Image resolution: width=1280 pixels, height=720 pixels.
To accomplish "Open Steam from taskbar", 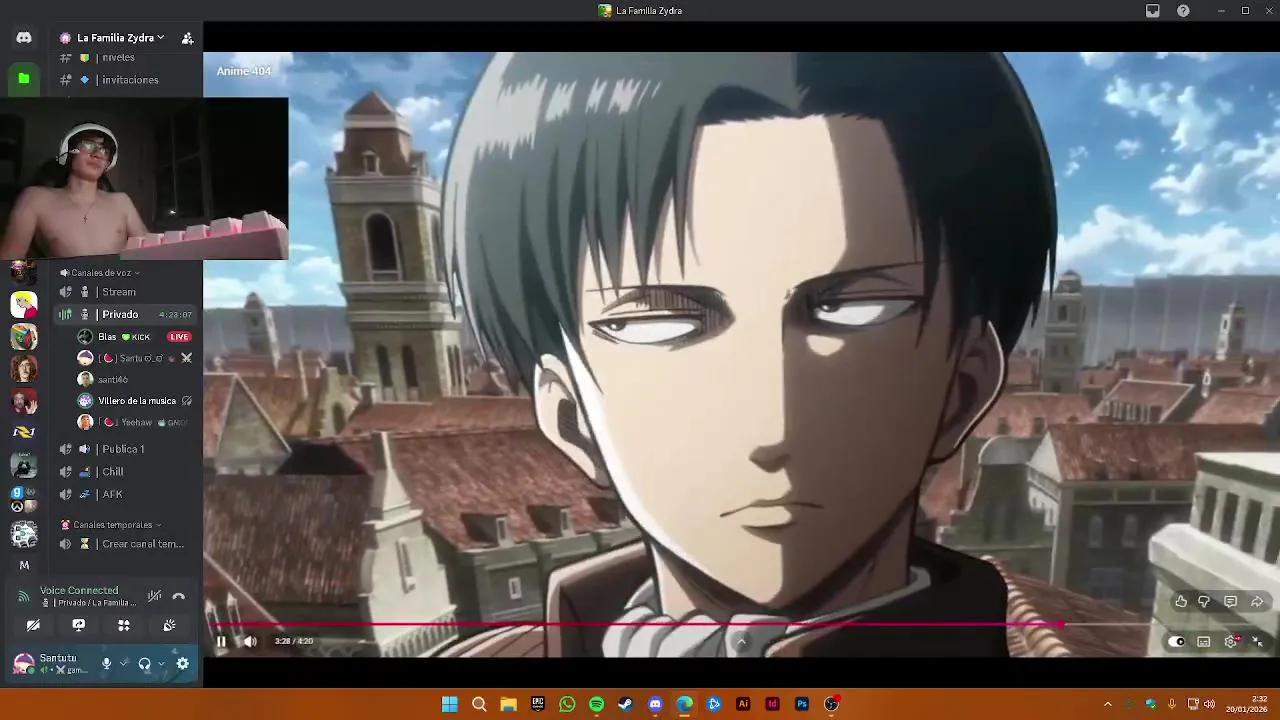I will (626, 704).
